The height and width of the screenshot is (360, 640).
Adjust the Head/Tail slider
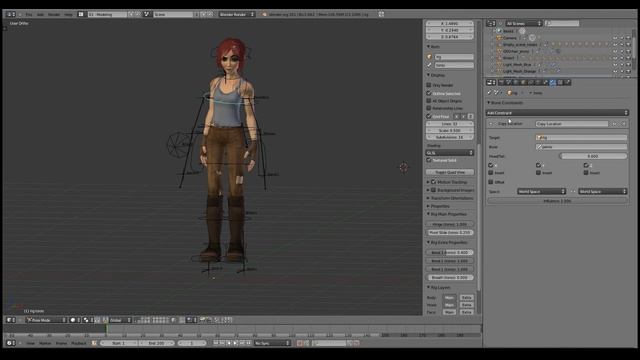tap(593, 156)
